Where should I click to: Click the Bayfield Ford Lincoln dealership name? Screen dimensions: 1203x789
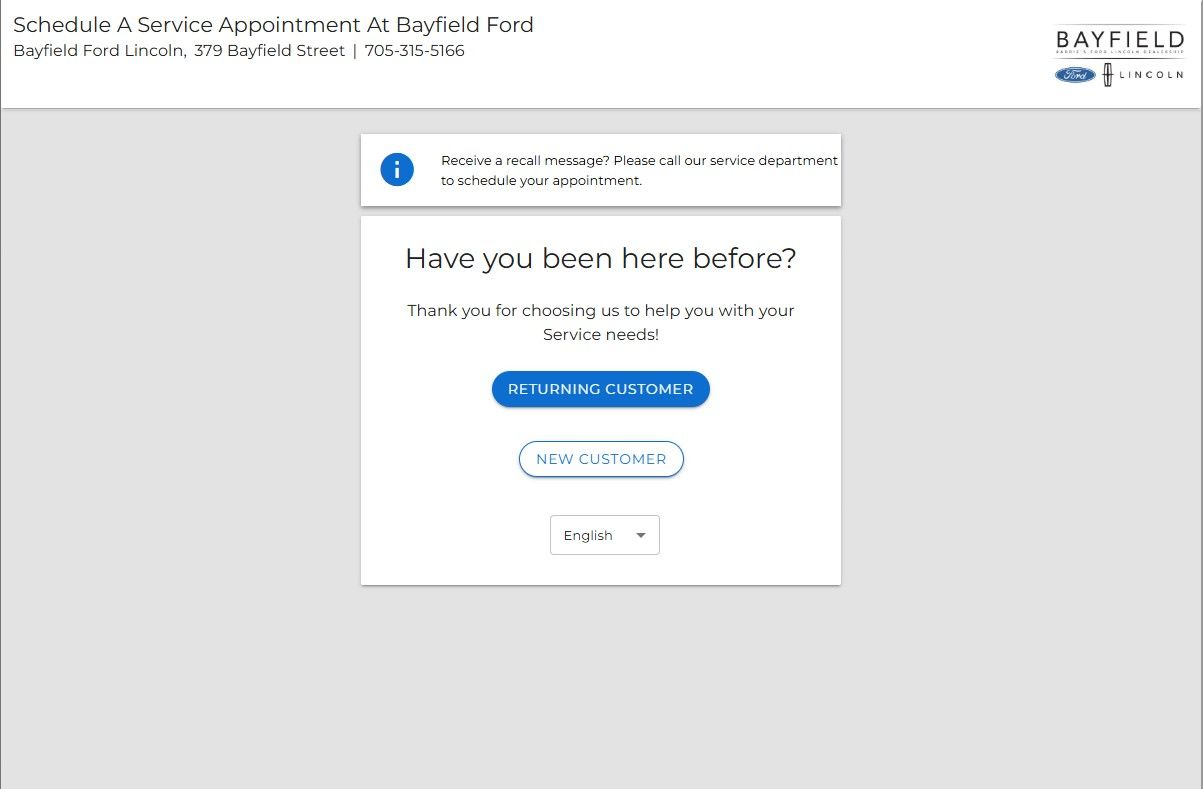point(99,51)
